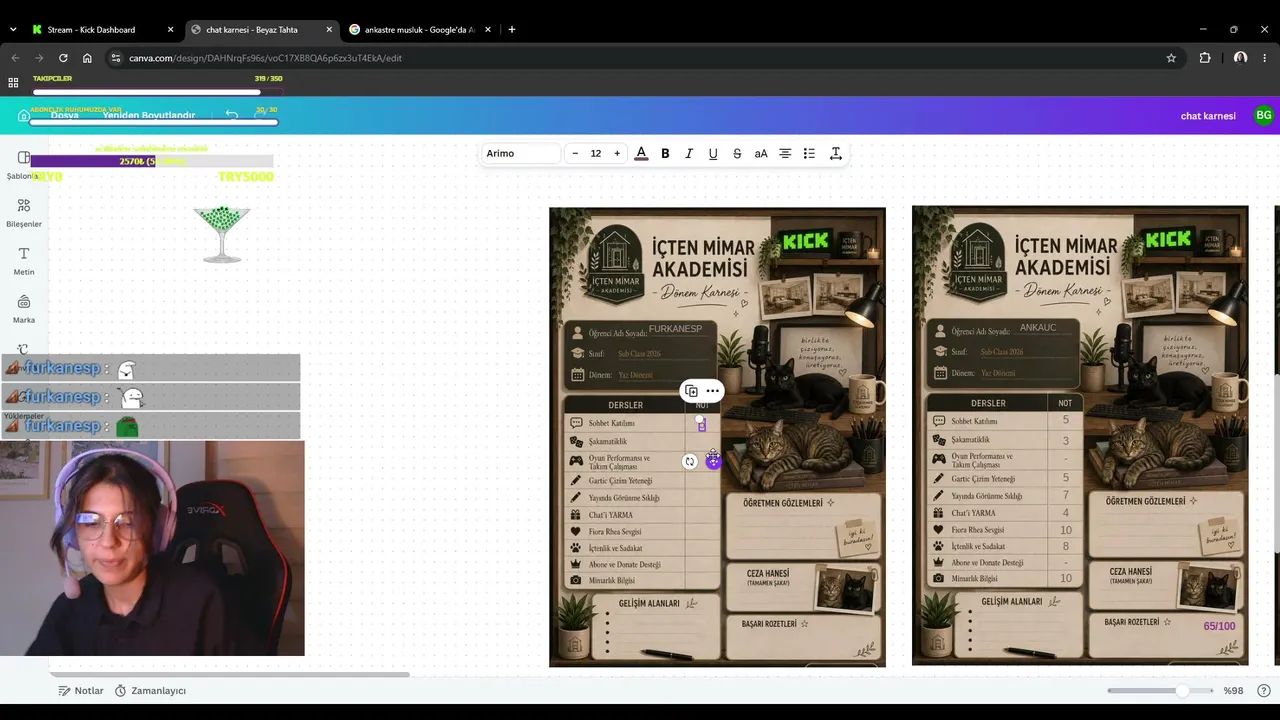Toggle strikethrough formatting
This screenshot has height=720, width=1280.
coord(737,154)
